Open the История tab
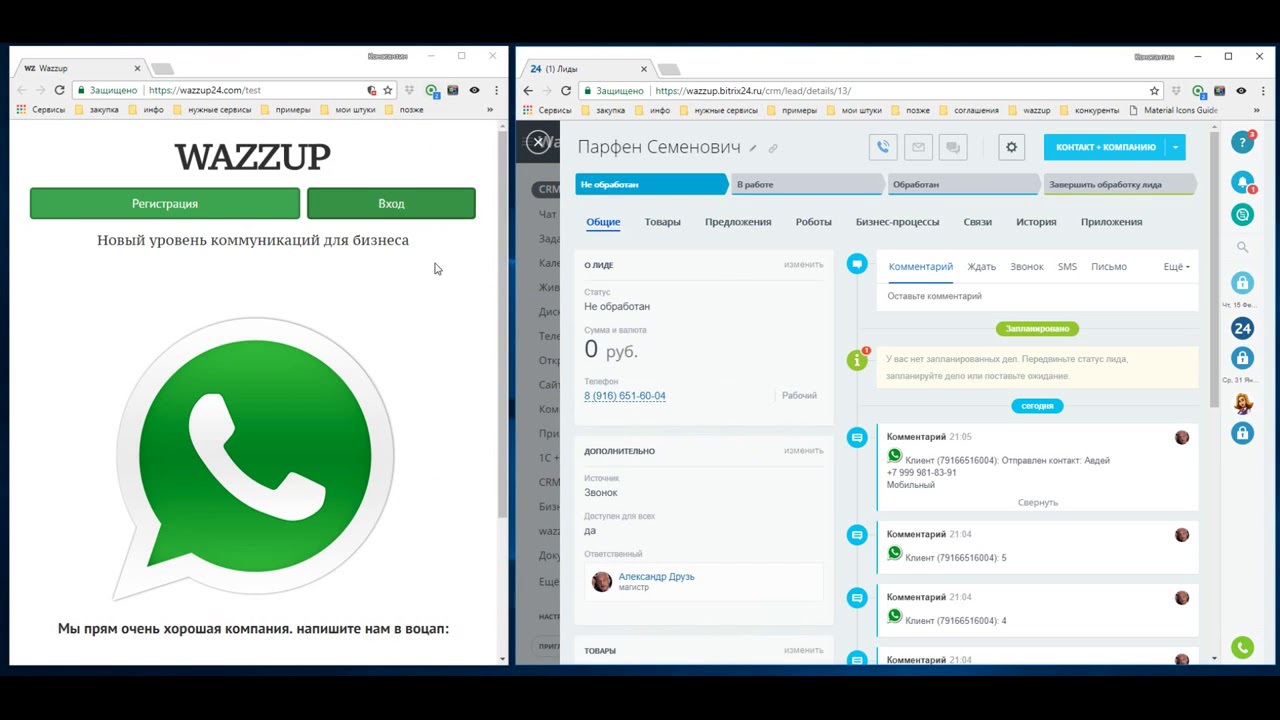This screenshot has height=720, width=1280. click(x=1036, y=222)
